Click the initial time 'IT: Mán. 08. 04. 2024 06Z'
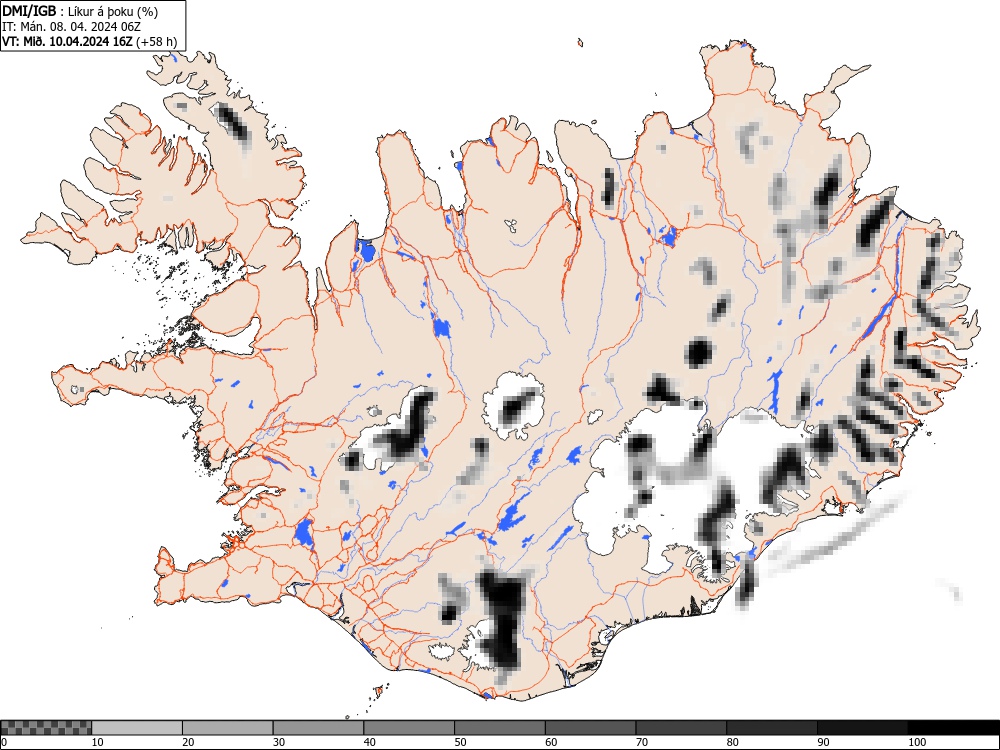The height and width of the screenshot is (750, 1000). click(71, 26)
